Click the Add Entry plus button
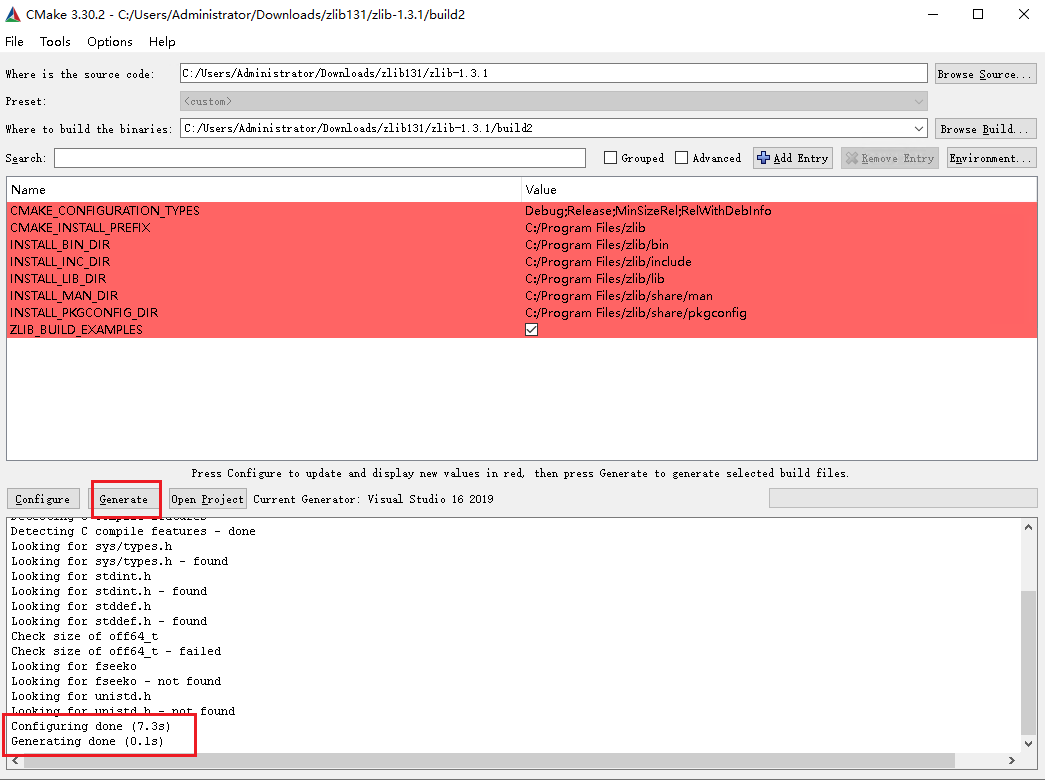The image size is (1045, 780). point(792,158)
